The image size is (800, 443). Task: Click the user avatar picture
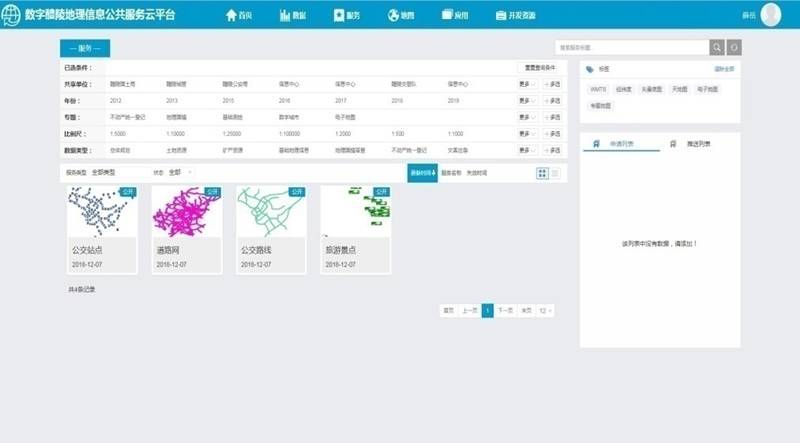[771, 15]
